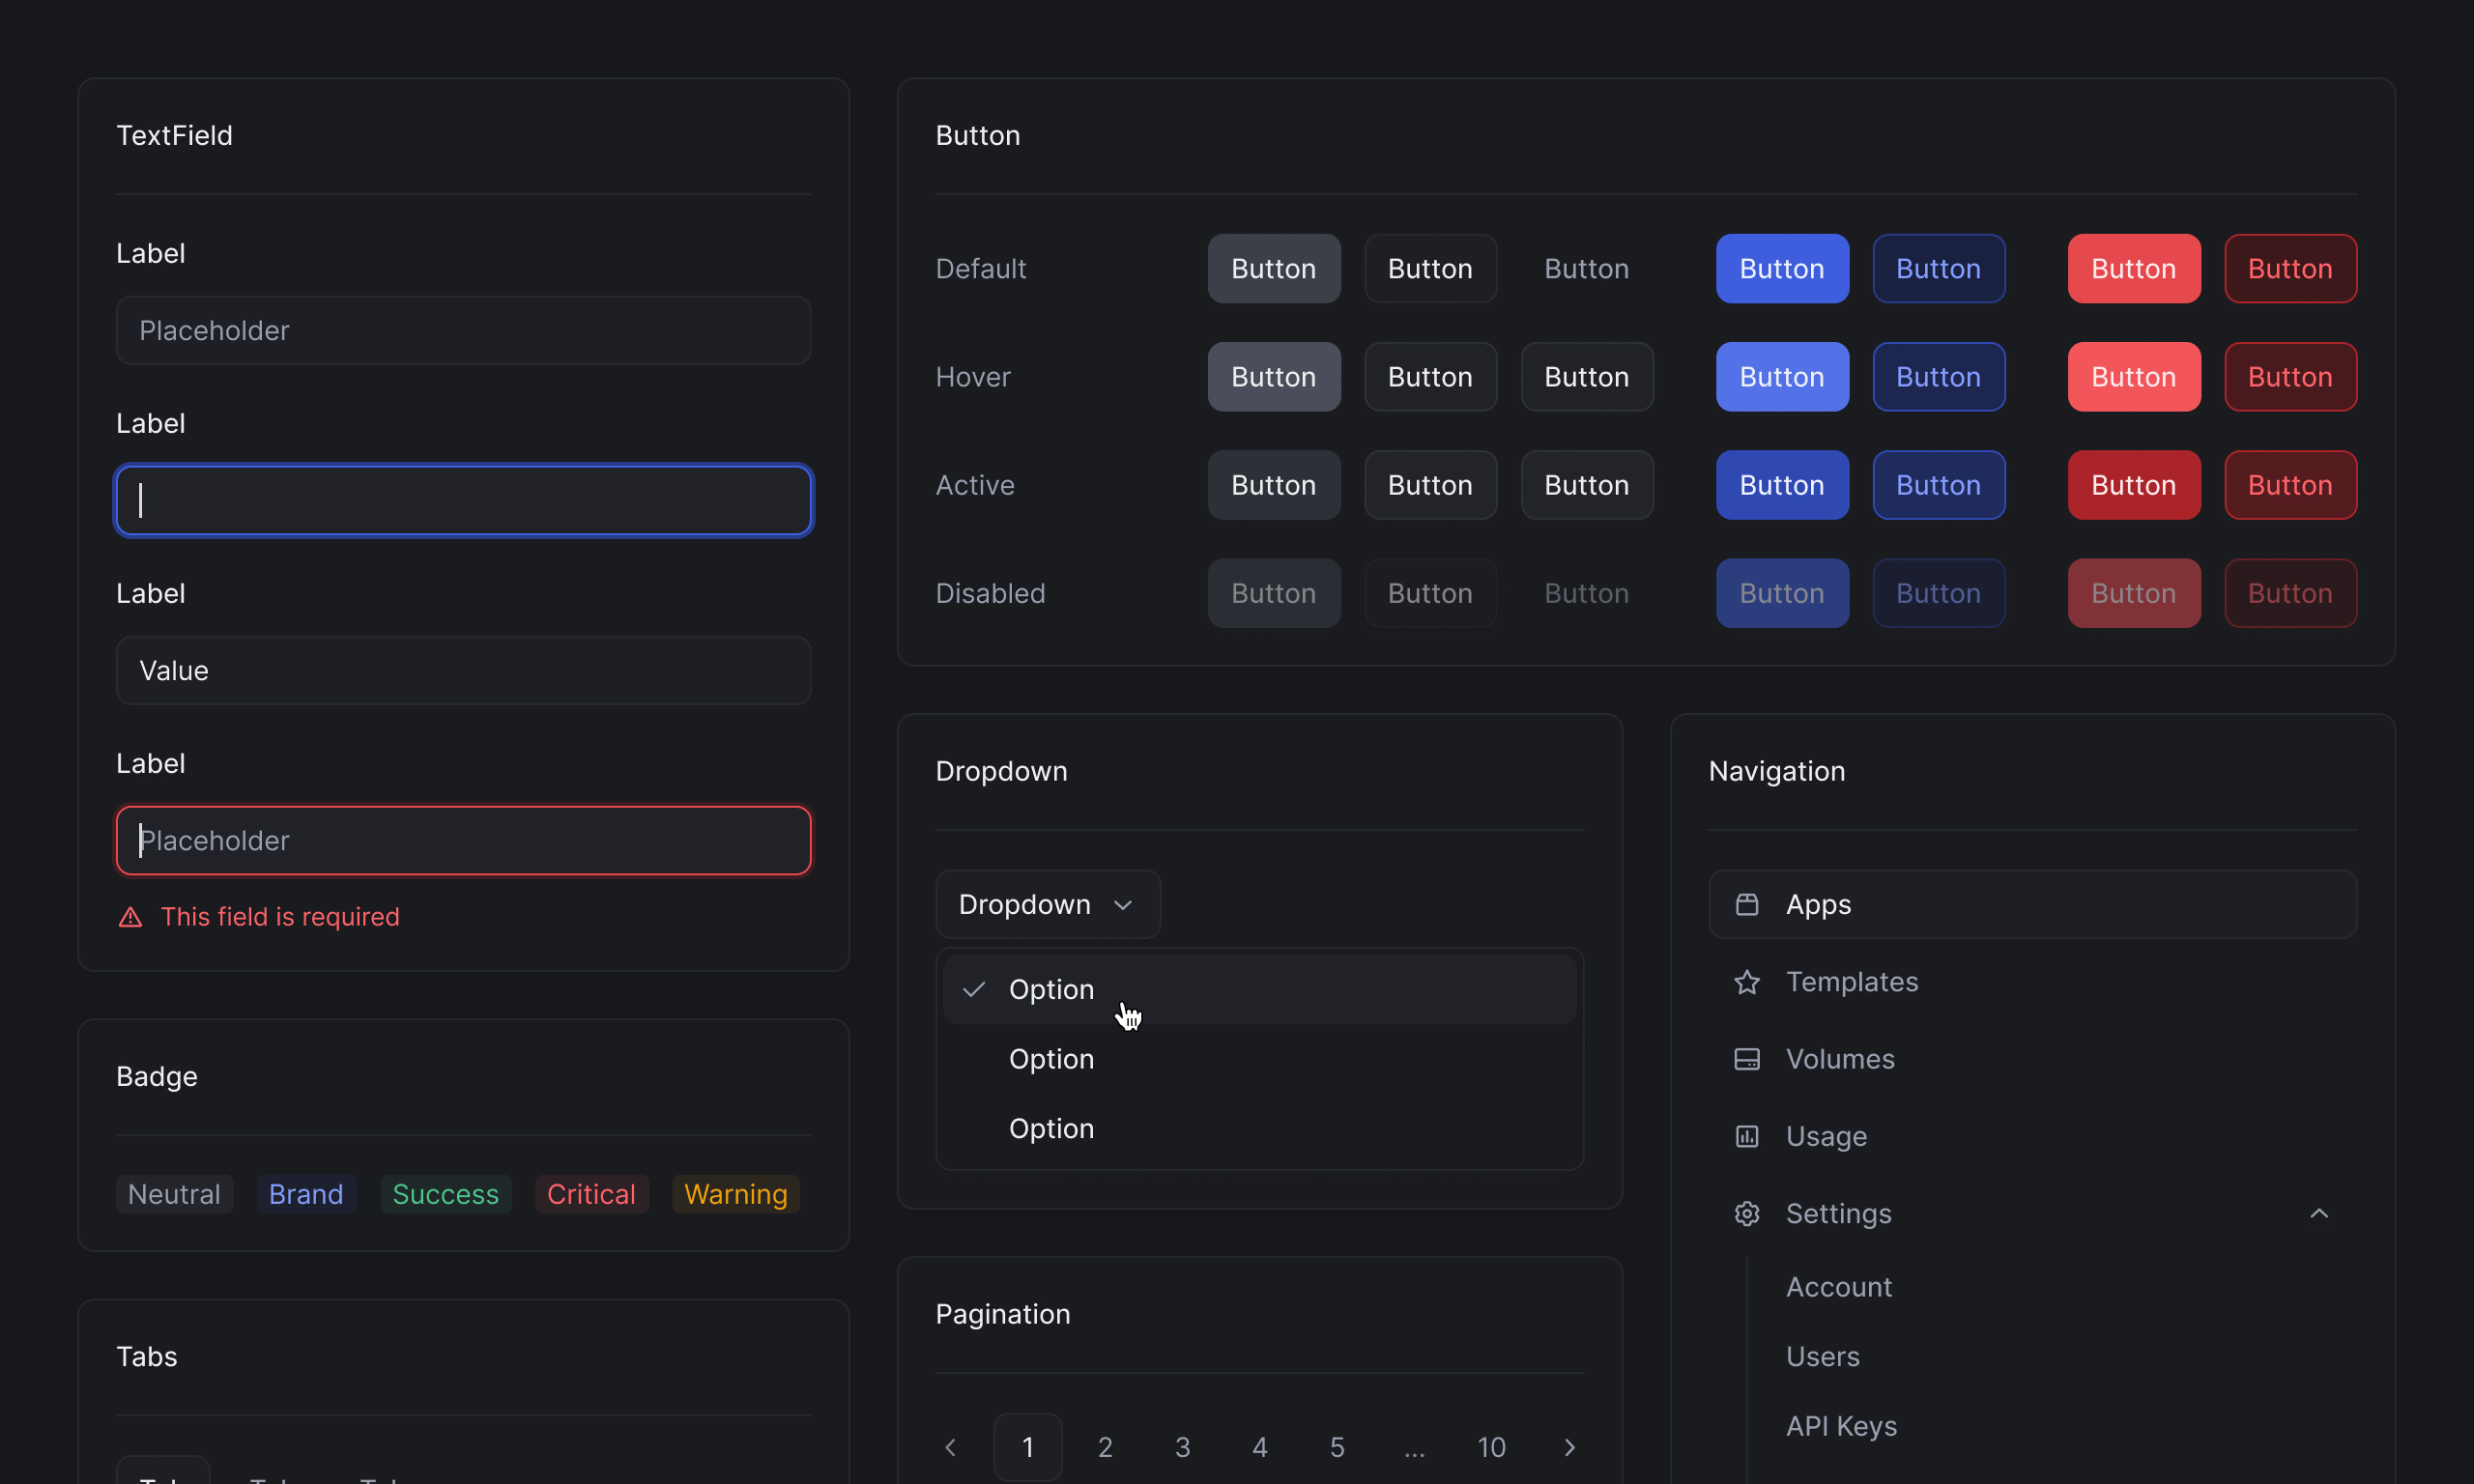Viewport: 2474px width, 1484px height.
Task: Go to page 4 in pagination
Action: 1259,1447
